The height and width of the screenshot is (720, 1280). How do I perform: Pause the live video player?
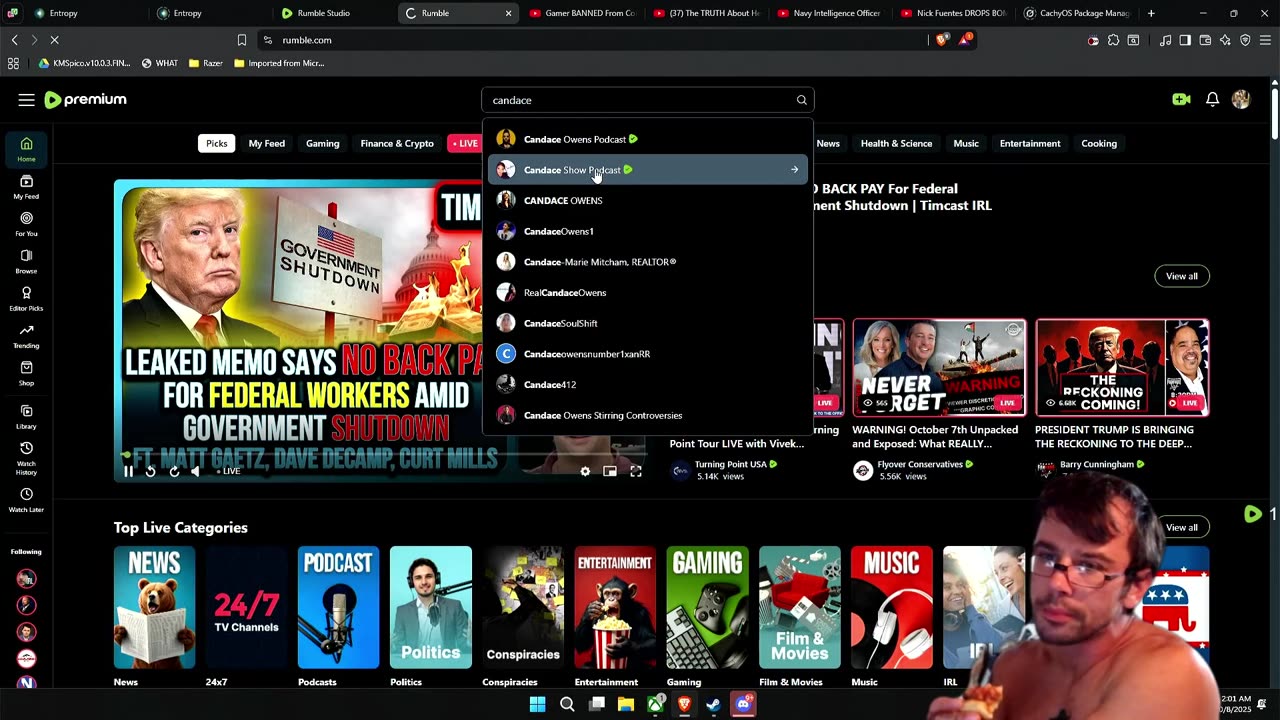pos(129,471)
